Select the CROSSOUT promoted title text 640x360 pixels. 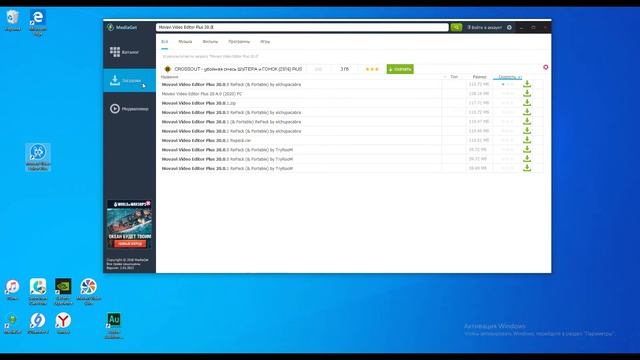coord(238,69)
